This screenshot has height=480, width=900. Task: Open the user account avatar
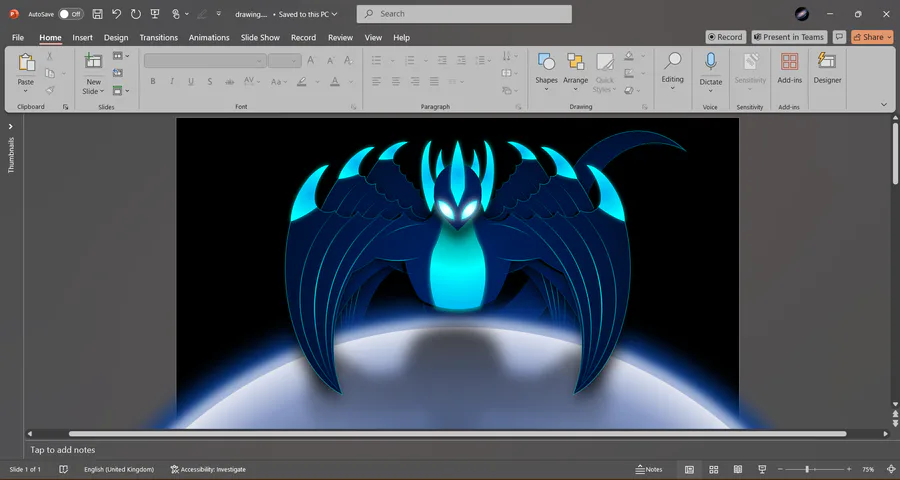pos(802,14)
